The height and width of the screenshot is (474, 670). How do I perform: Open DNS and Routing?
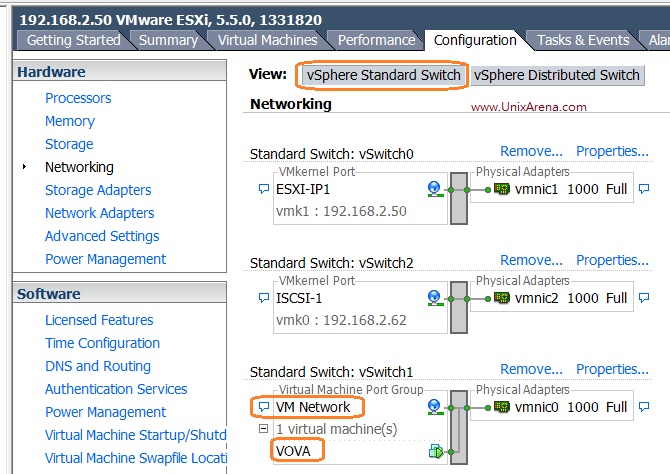click(x=97, y=366)
